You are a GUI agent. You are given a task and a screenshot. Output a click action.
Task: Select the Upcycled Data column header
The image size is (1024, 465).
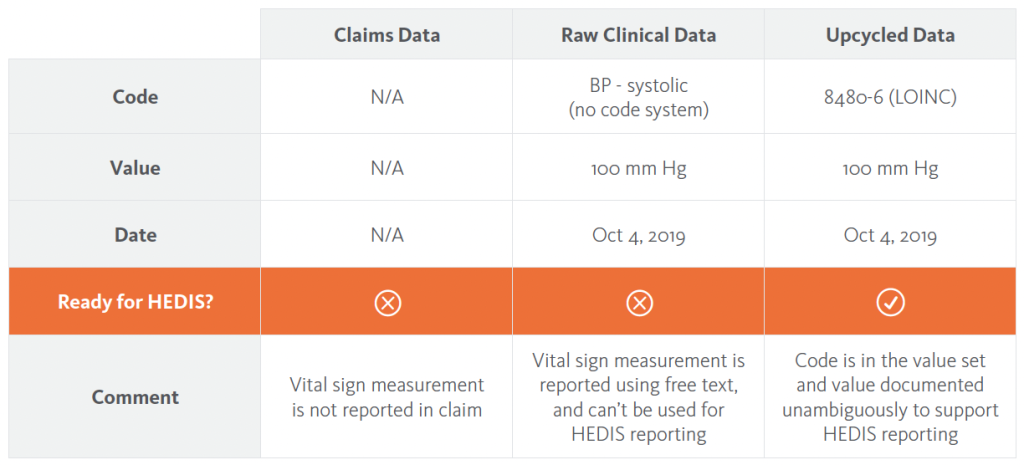coord(890,35)
